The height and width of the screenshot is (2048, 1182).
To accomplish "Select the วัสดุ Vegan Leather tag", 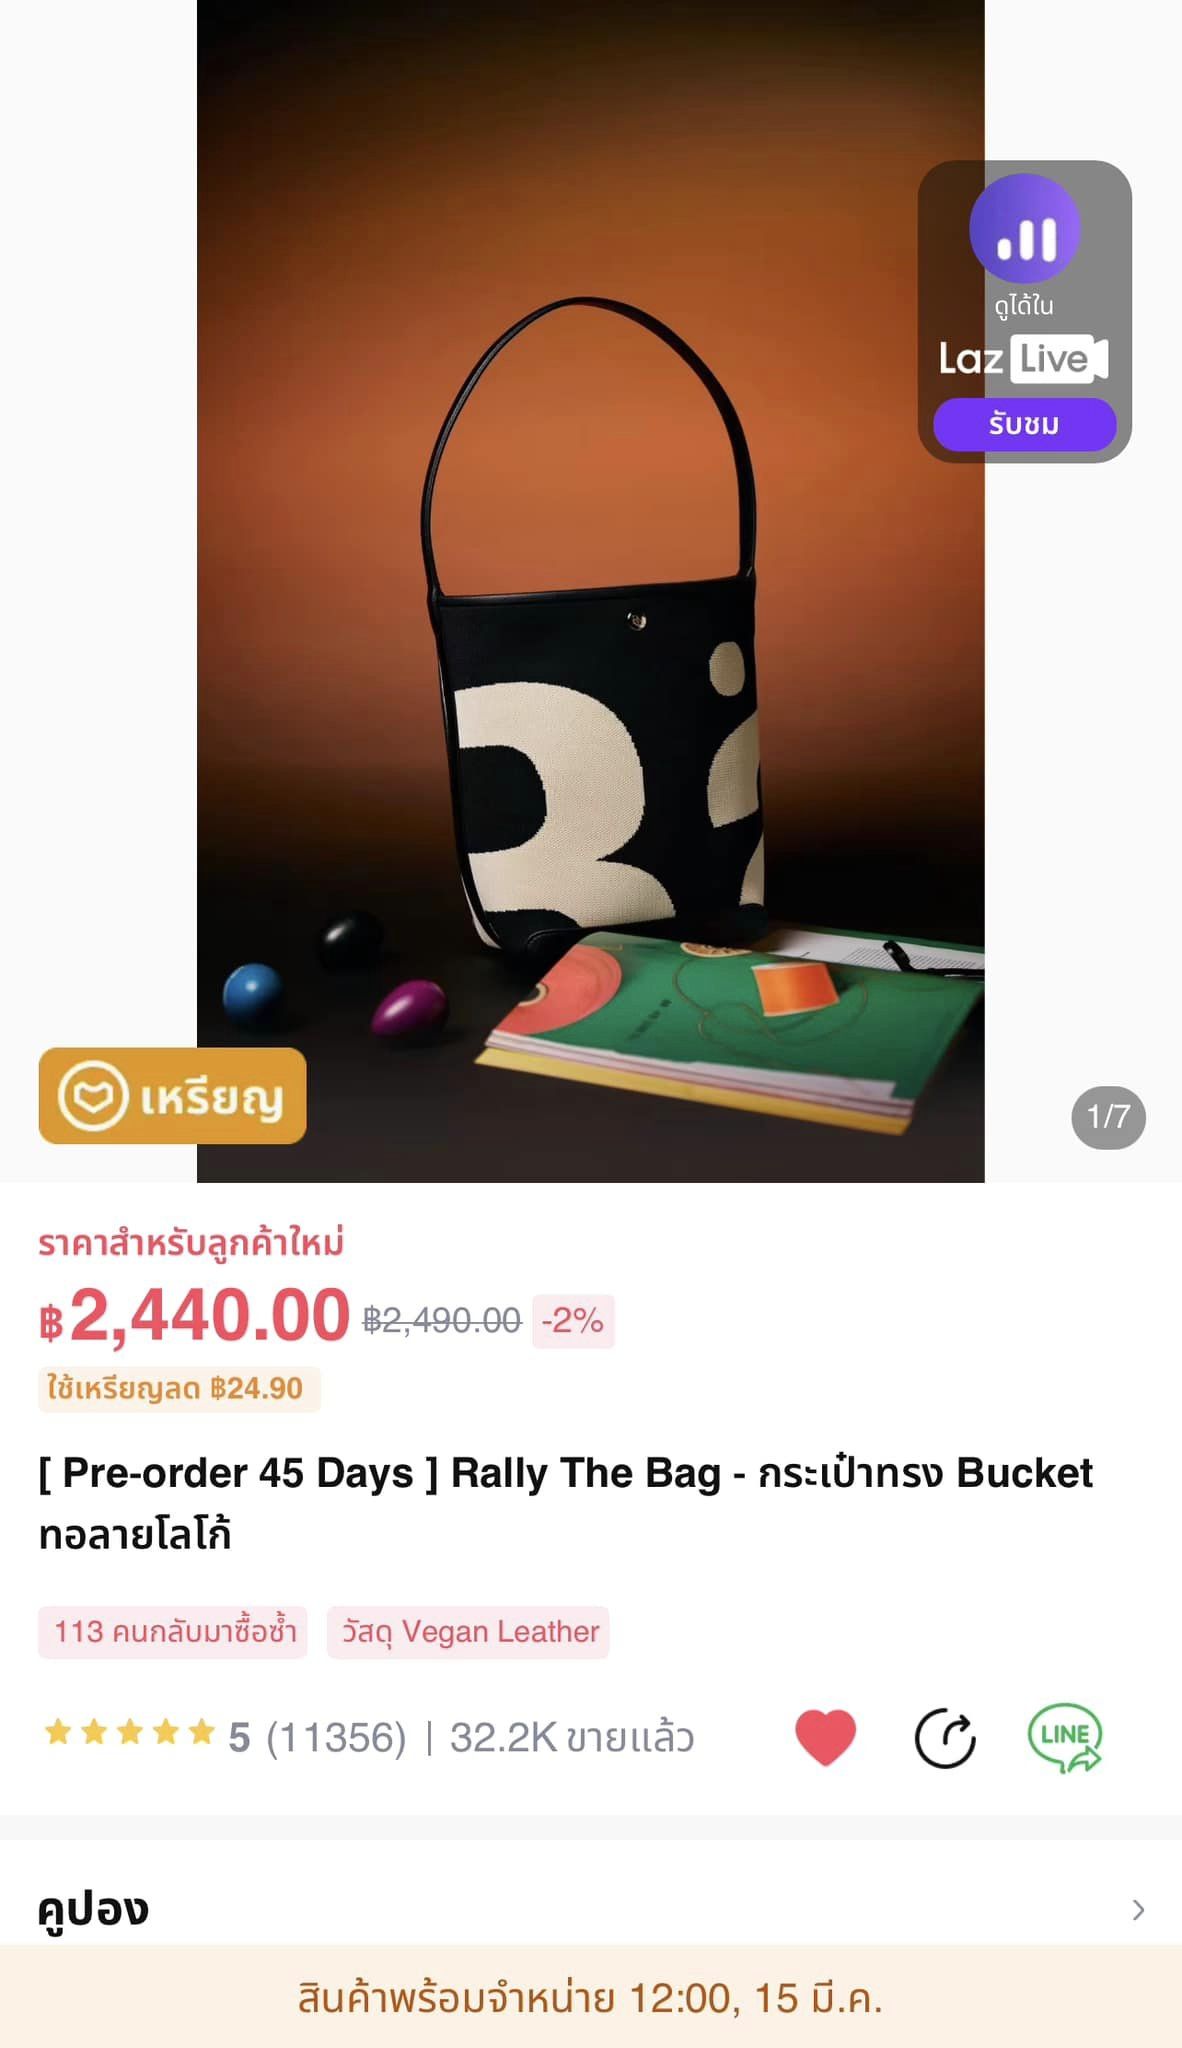I will click(x=468, y=1632).
